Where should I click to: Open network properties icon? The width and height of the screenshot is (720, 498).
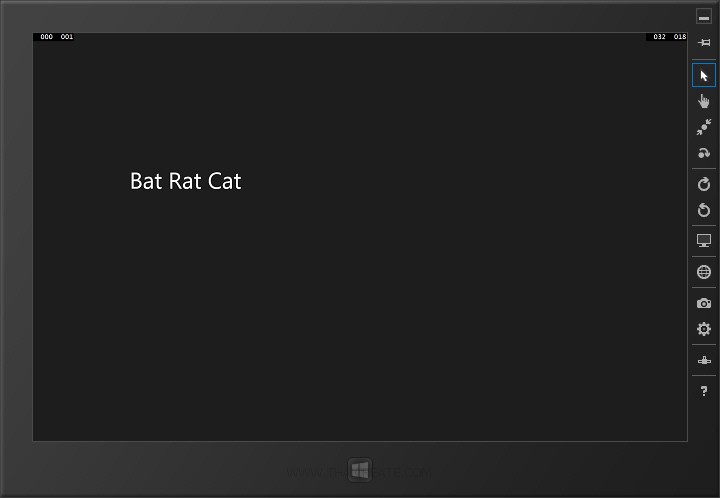click(x=704, y=360)
